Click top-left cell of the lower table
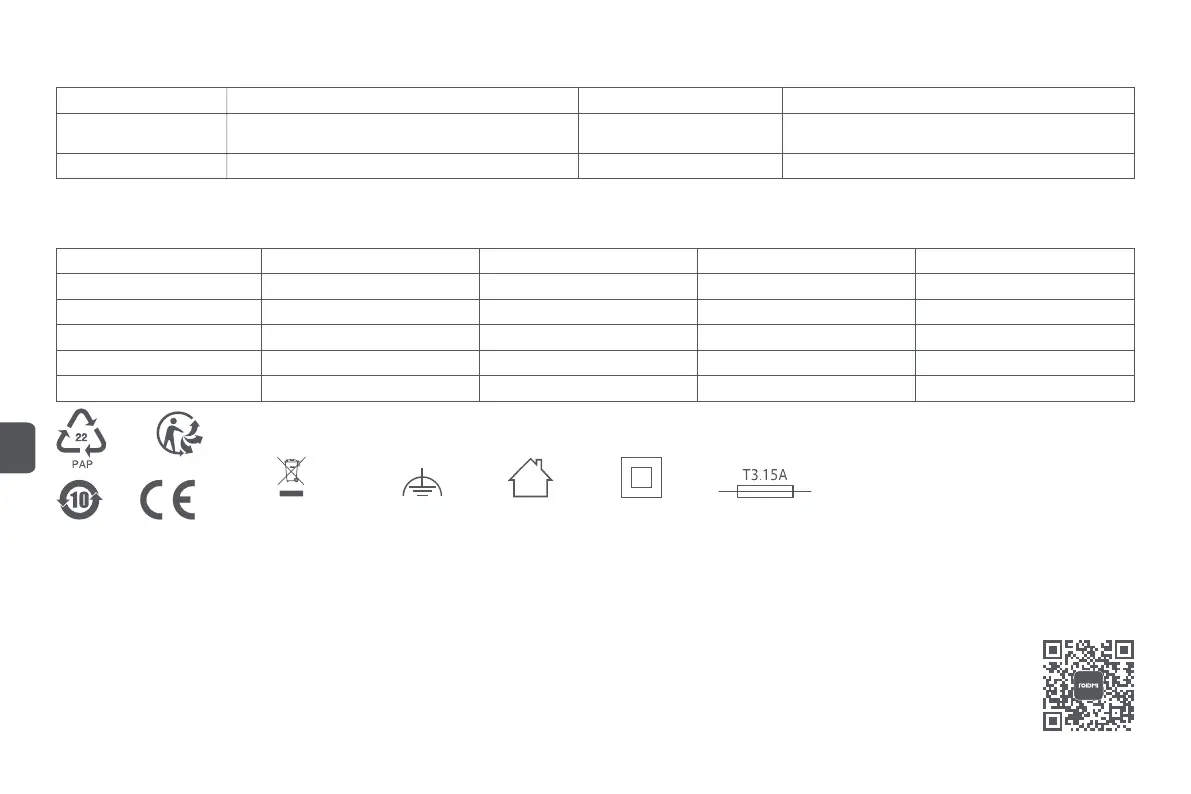This screenshot has height=794, width=1191. [158, 260]
